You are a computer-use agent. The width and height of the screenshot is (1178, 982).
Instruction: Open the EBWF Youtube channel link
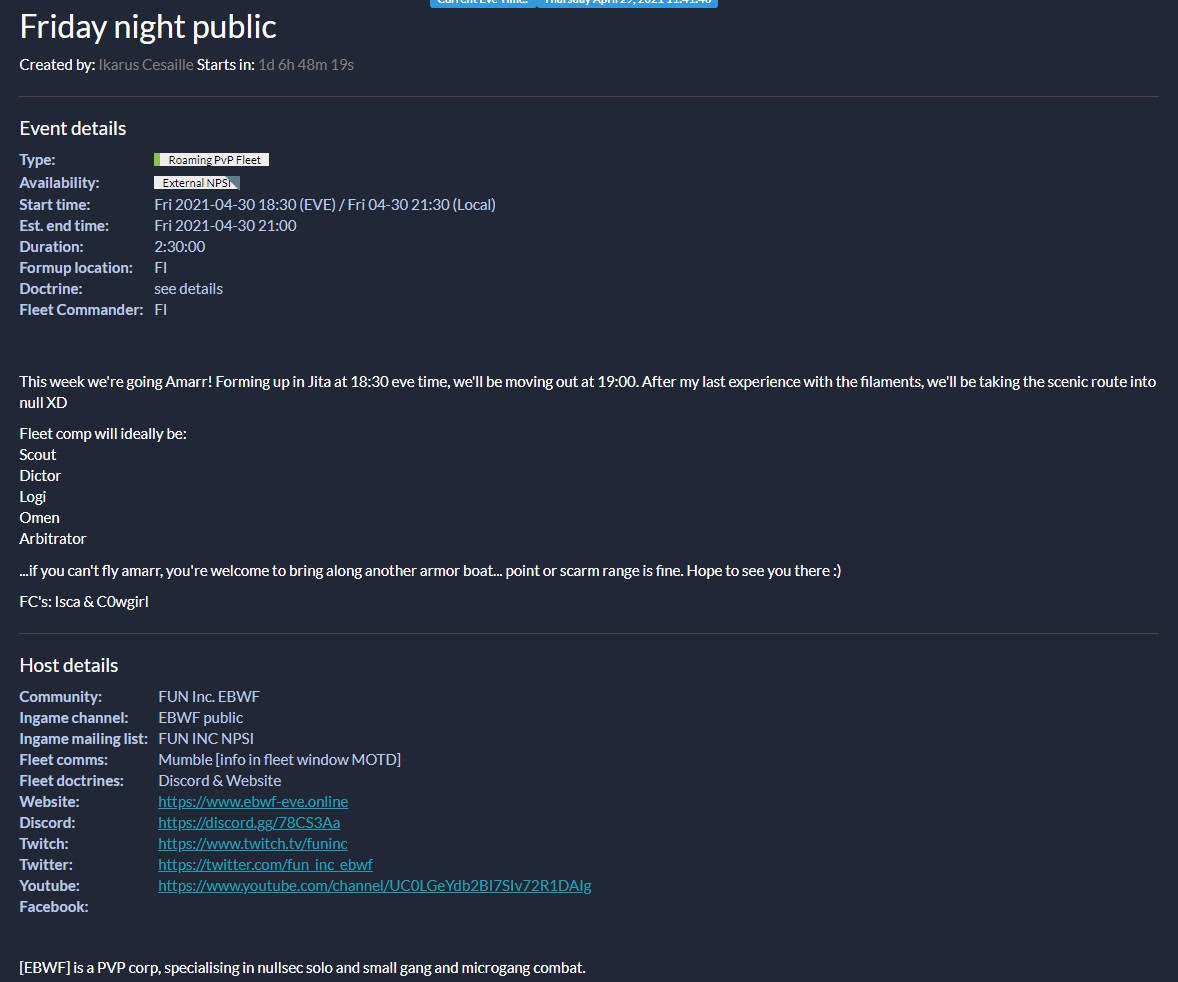click(x=374, y=885)
